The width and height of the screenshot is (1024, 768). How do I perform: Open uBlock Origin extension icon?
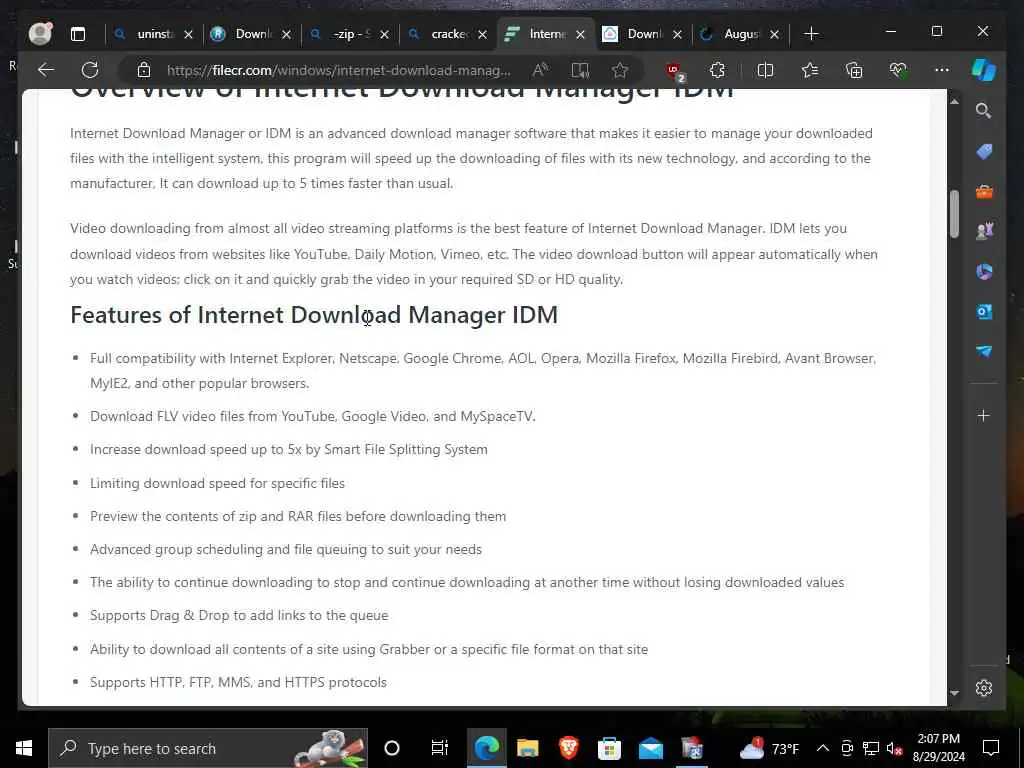(x=674, y=71)
